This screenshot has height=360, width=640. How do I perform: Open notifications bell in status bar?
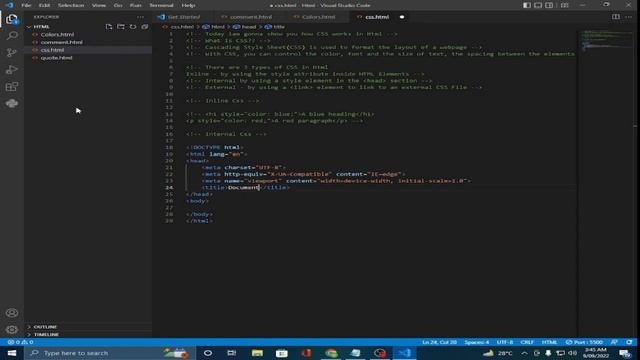pyautogui.click(x=629, y=342)
